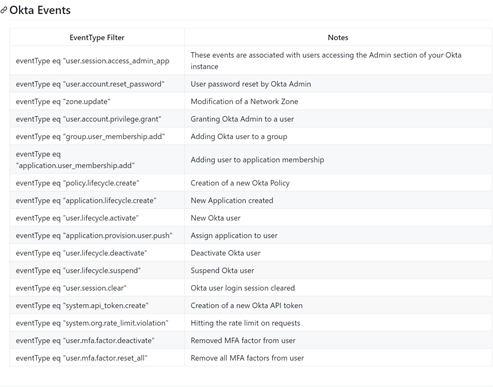The width and height of the screenshot is (493, 387).
Task: Click the Okta Events heading
Action: coord(40,10)
